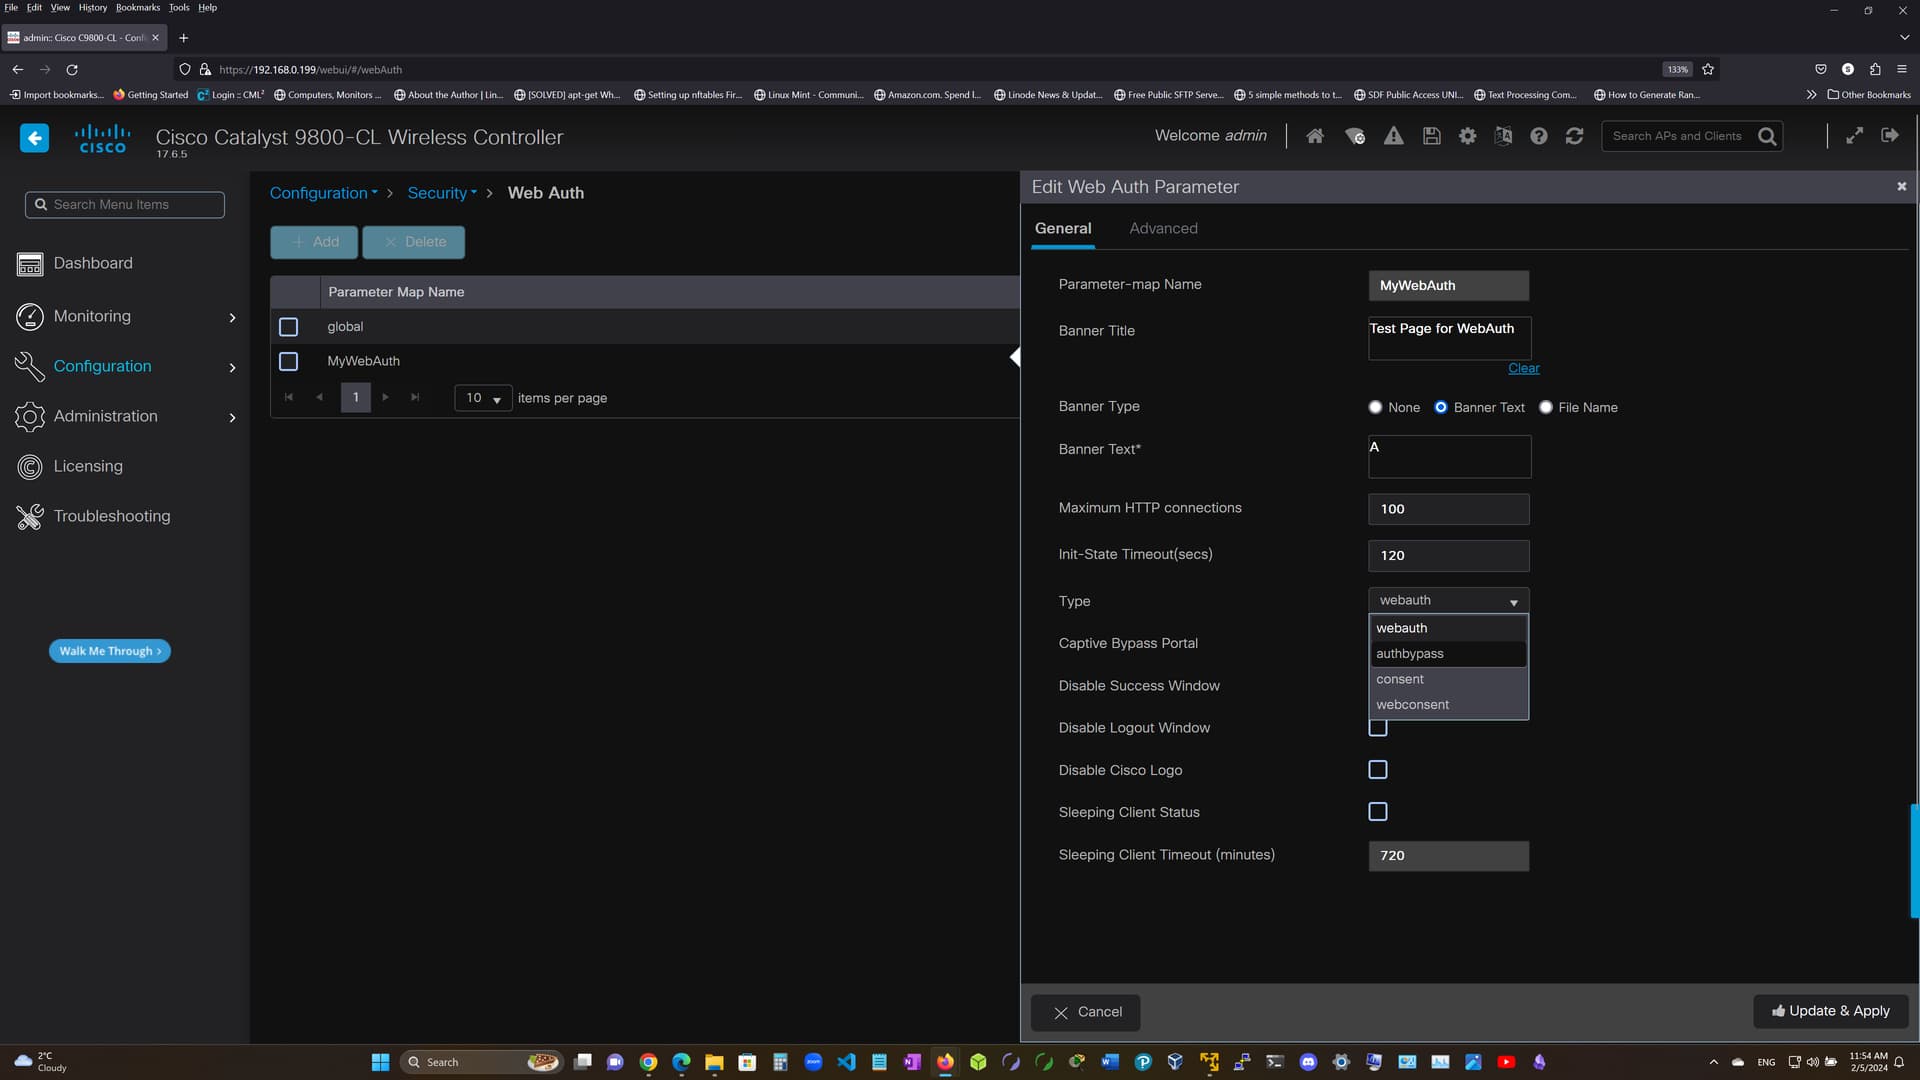Click the Add parameter map button

(314, 242)
